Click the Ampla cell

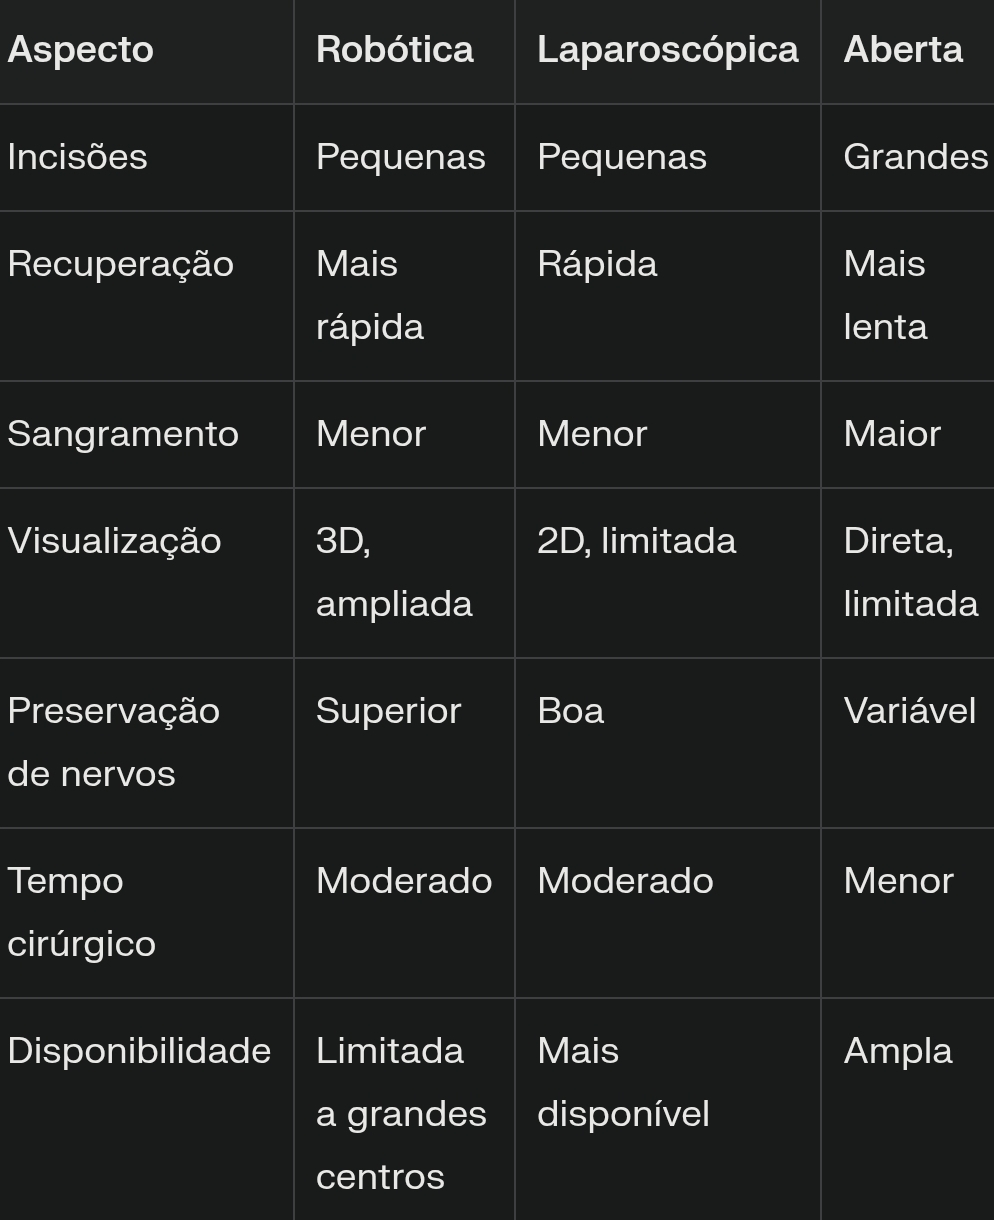point(898,1051)
